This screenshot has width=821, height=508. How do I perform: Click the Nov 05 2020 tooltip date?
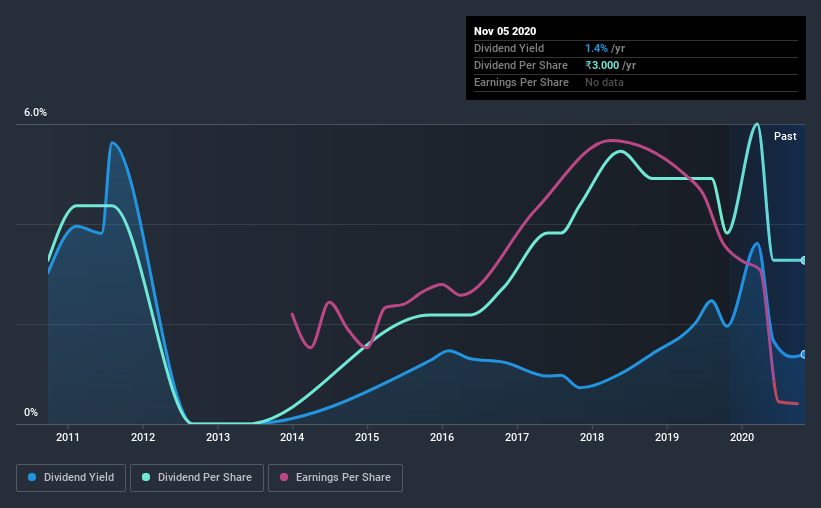pos(505,31)
